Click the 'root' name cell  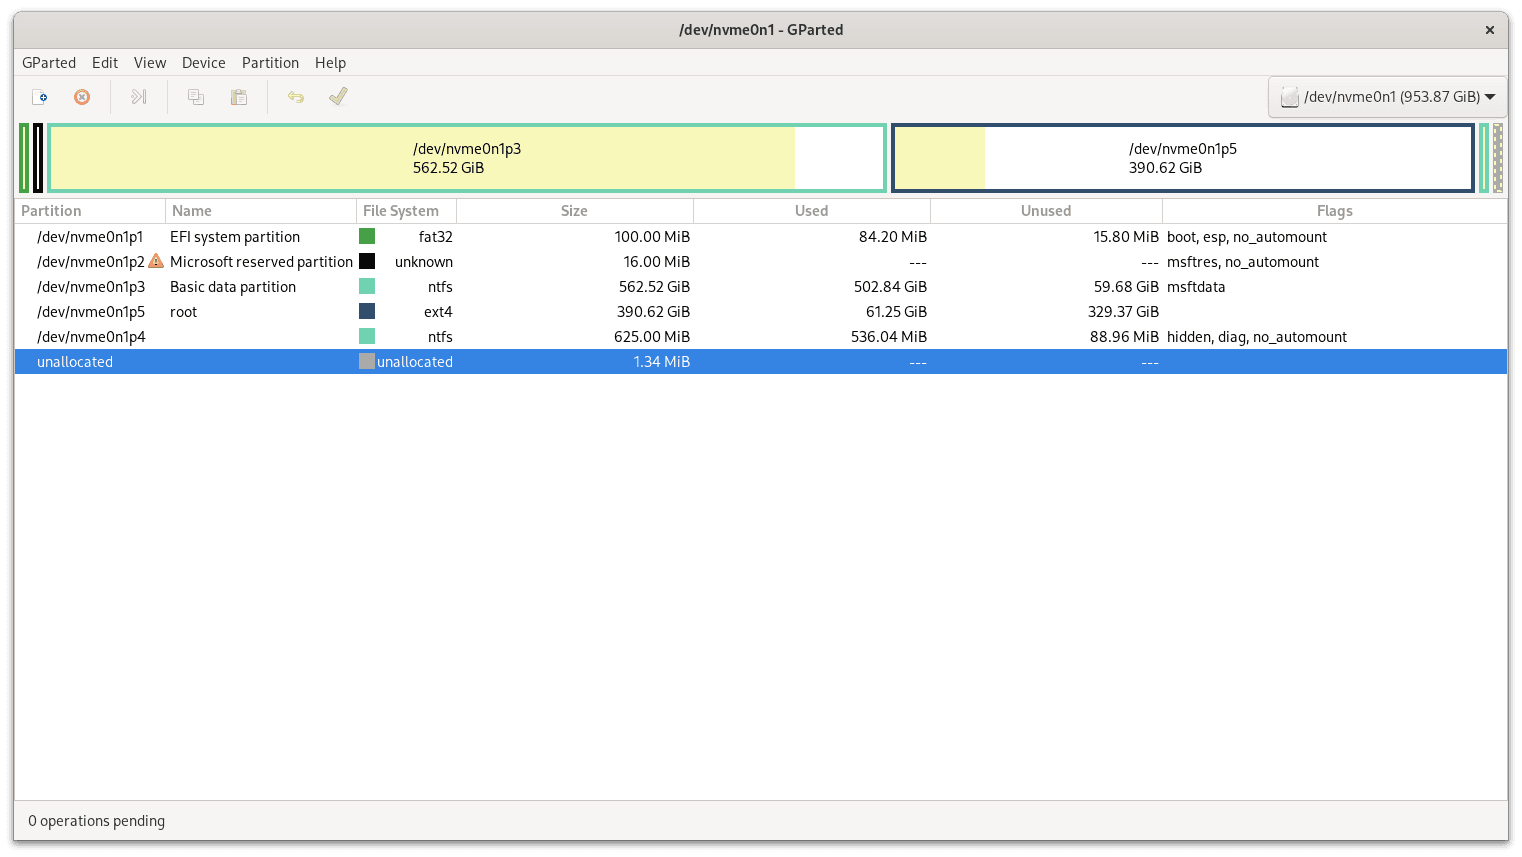[x=184, y=311]
